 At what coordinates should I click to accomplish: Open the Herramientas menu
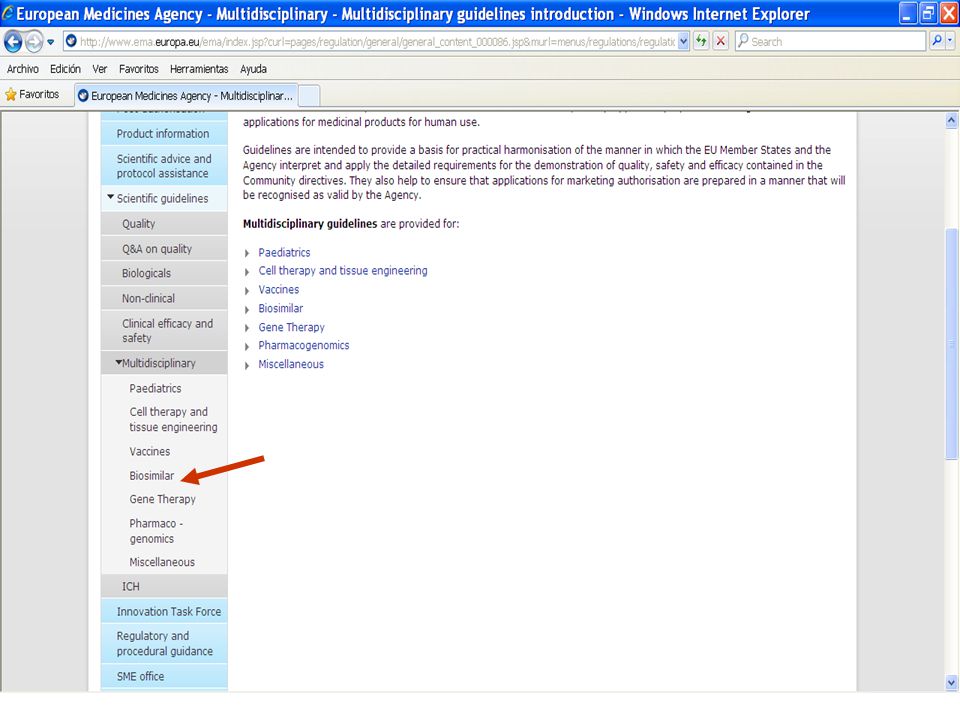pyautogui.click(x=199, y=69)
